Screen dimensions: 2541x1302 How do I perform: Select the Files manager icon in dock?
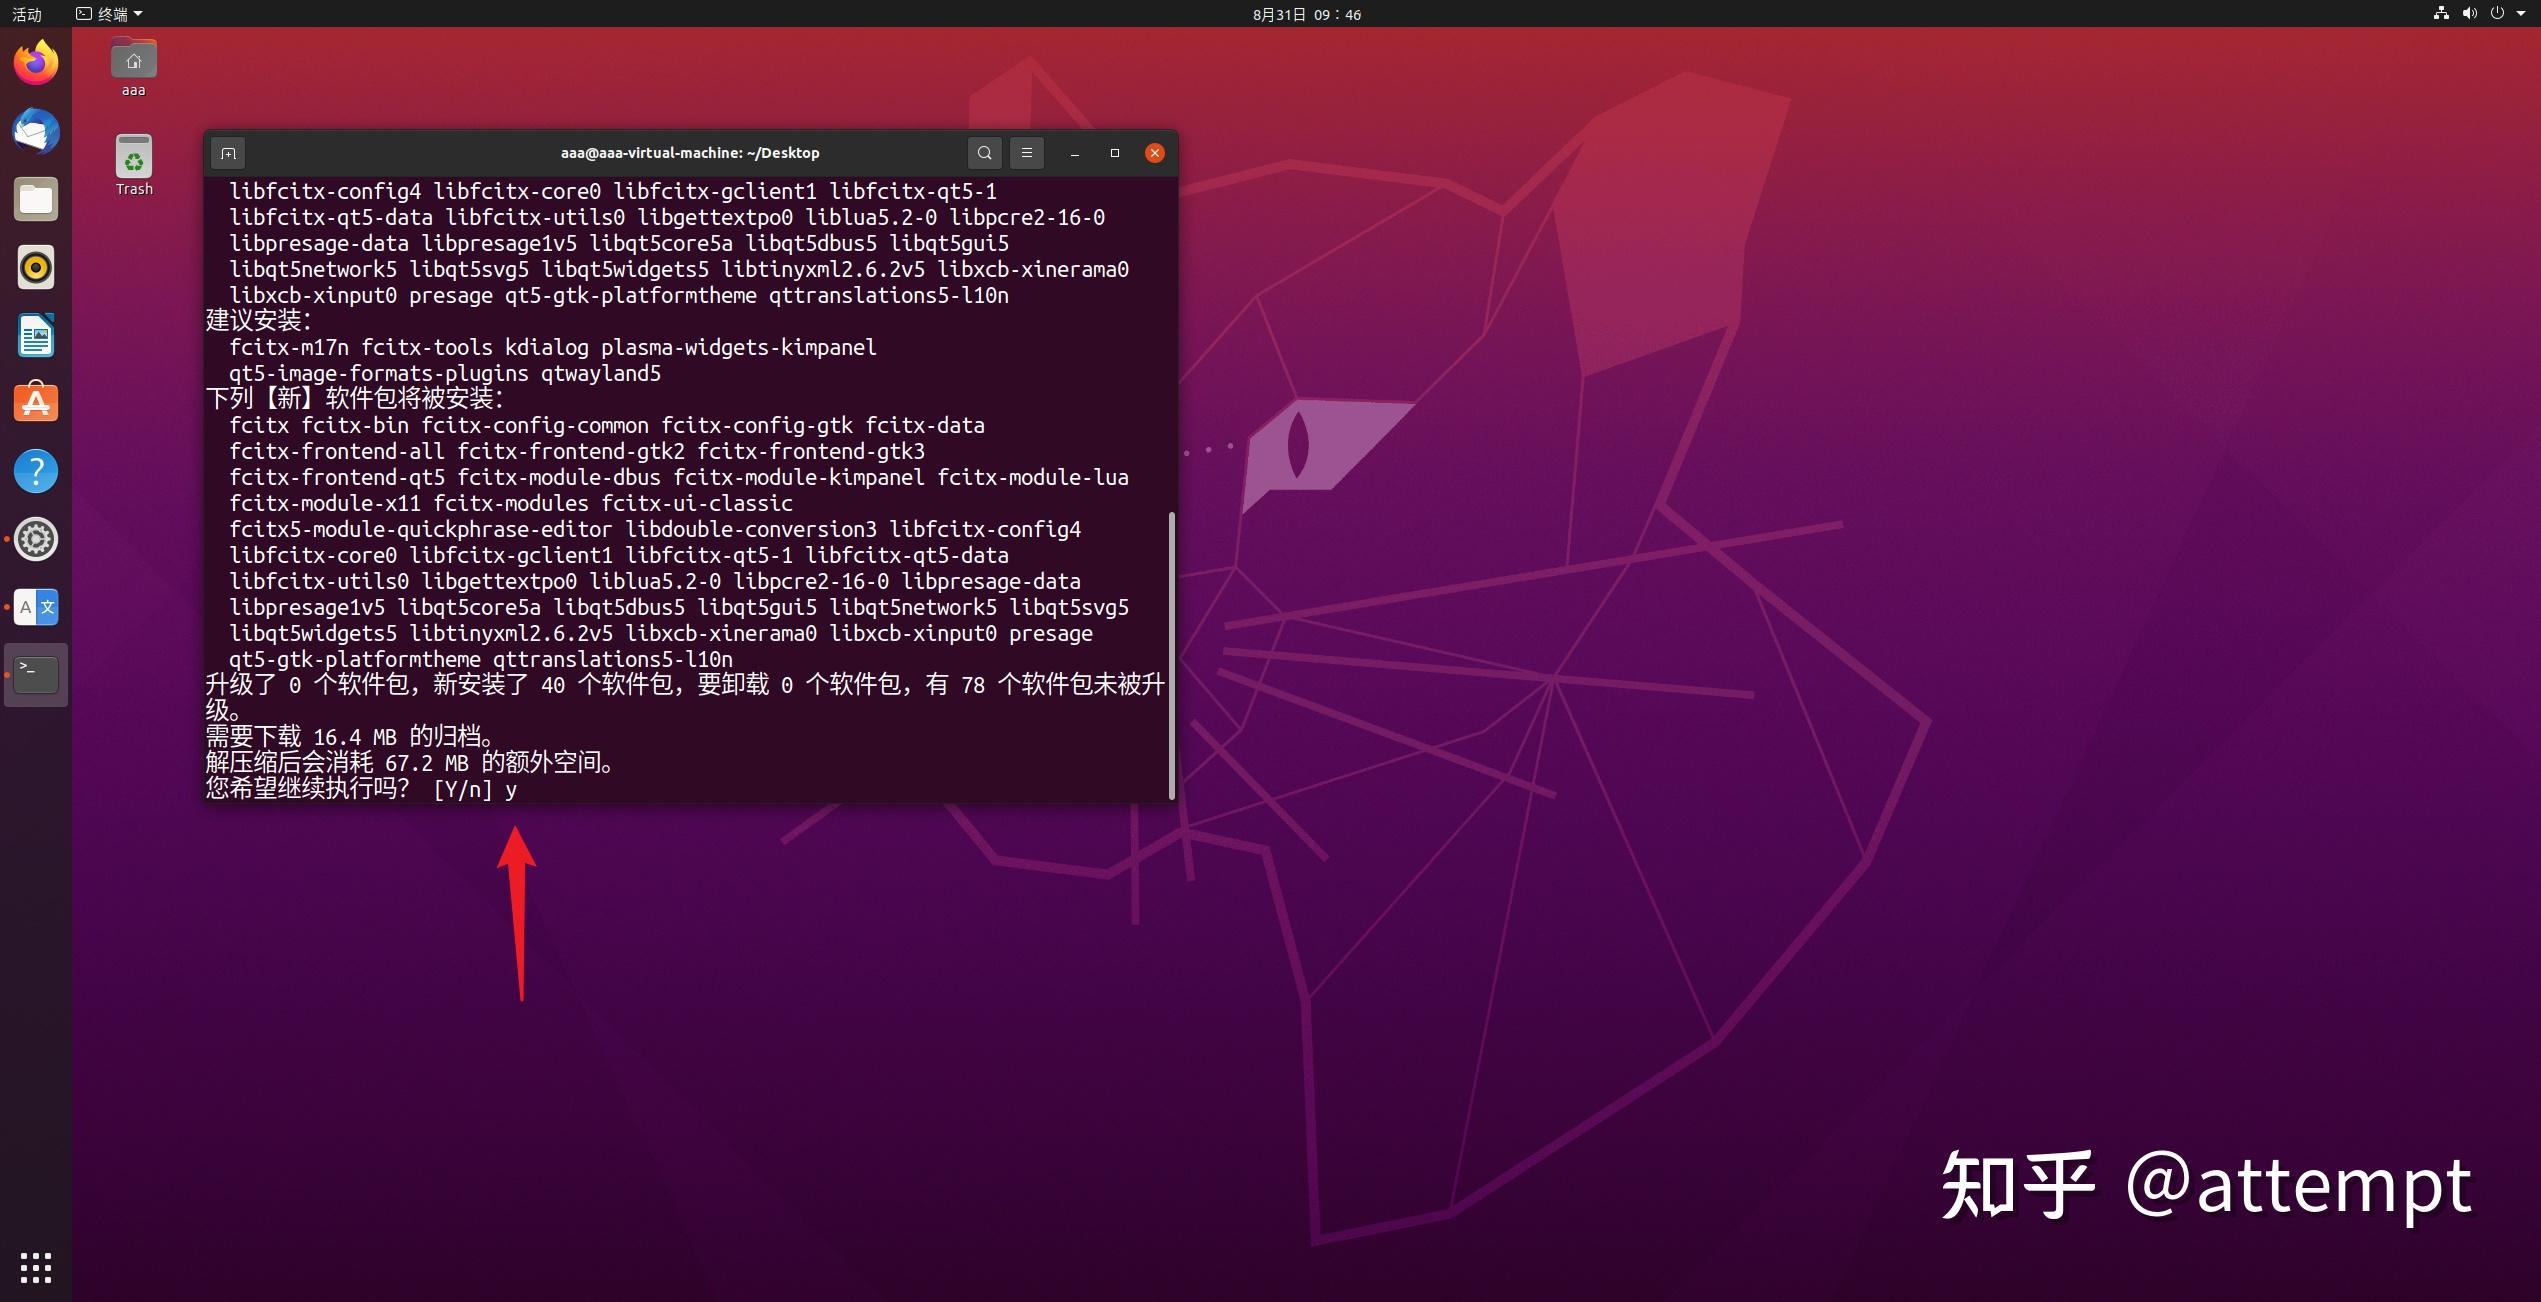pyautogui.click(x=37, y=199)
